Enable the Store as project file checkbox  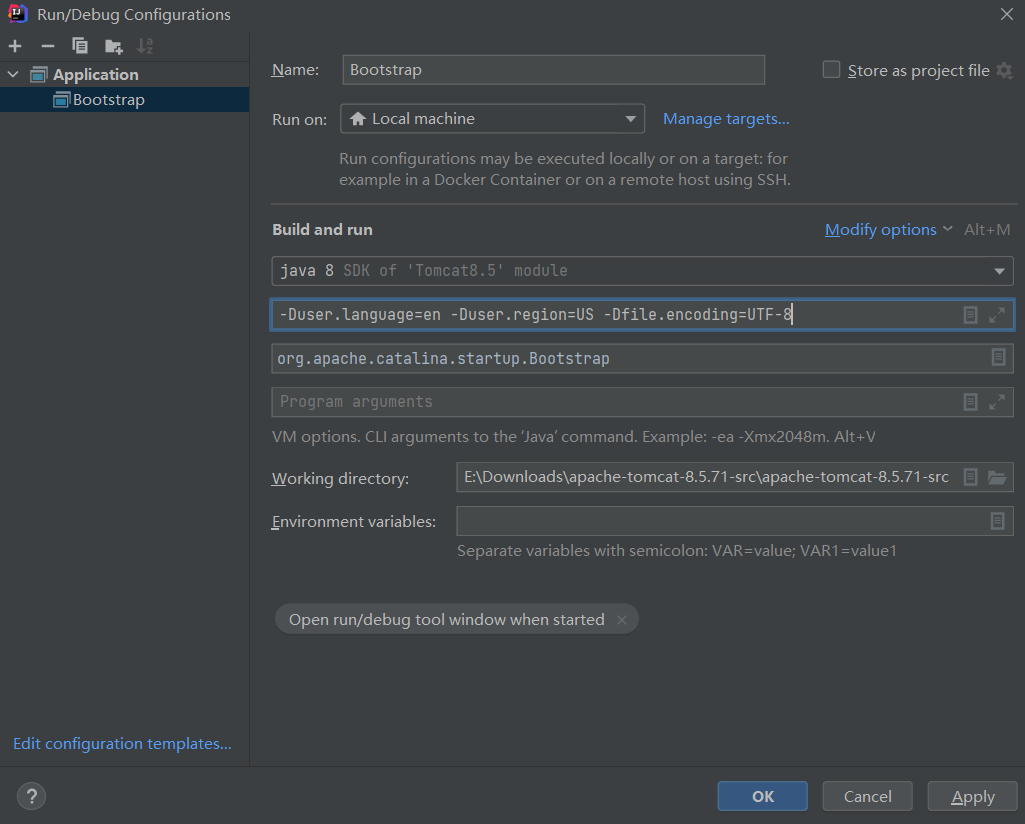coord(831,70)
